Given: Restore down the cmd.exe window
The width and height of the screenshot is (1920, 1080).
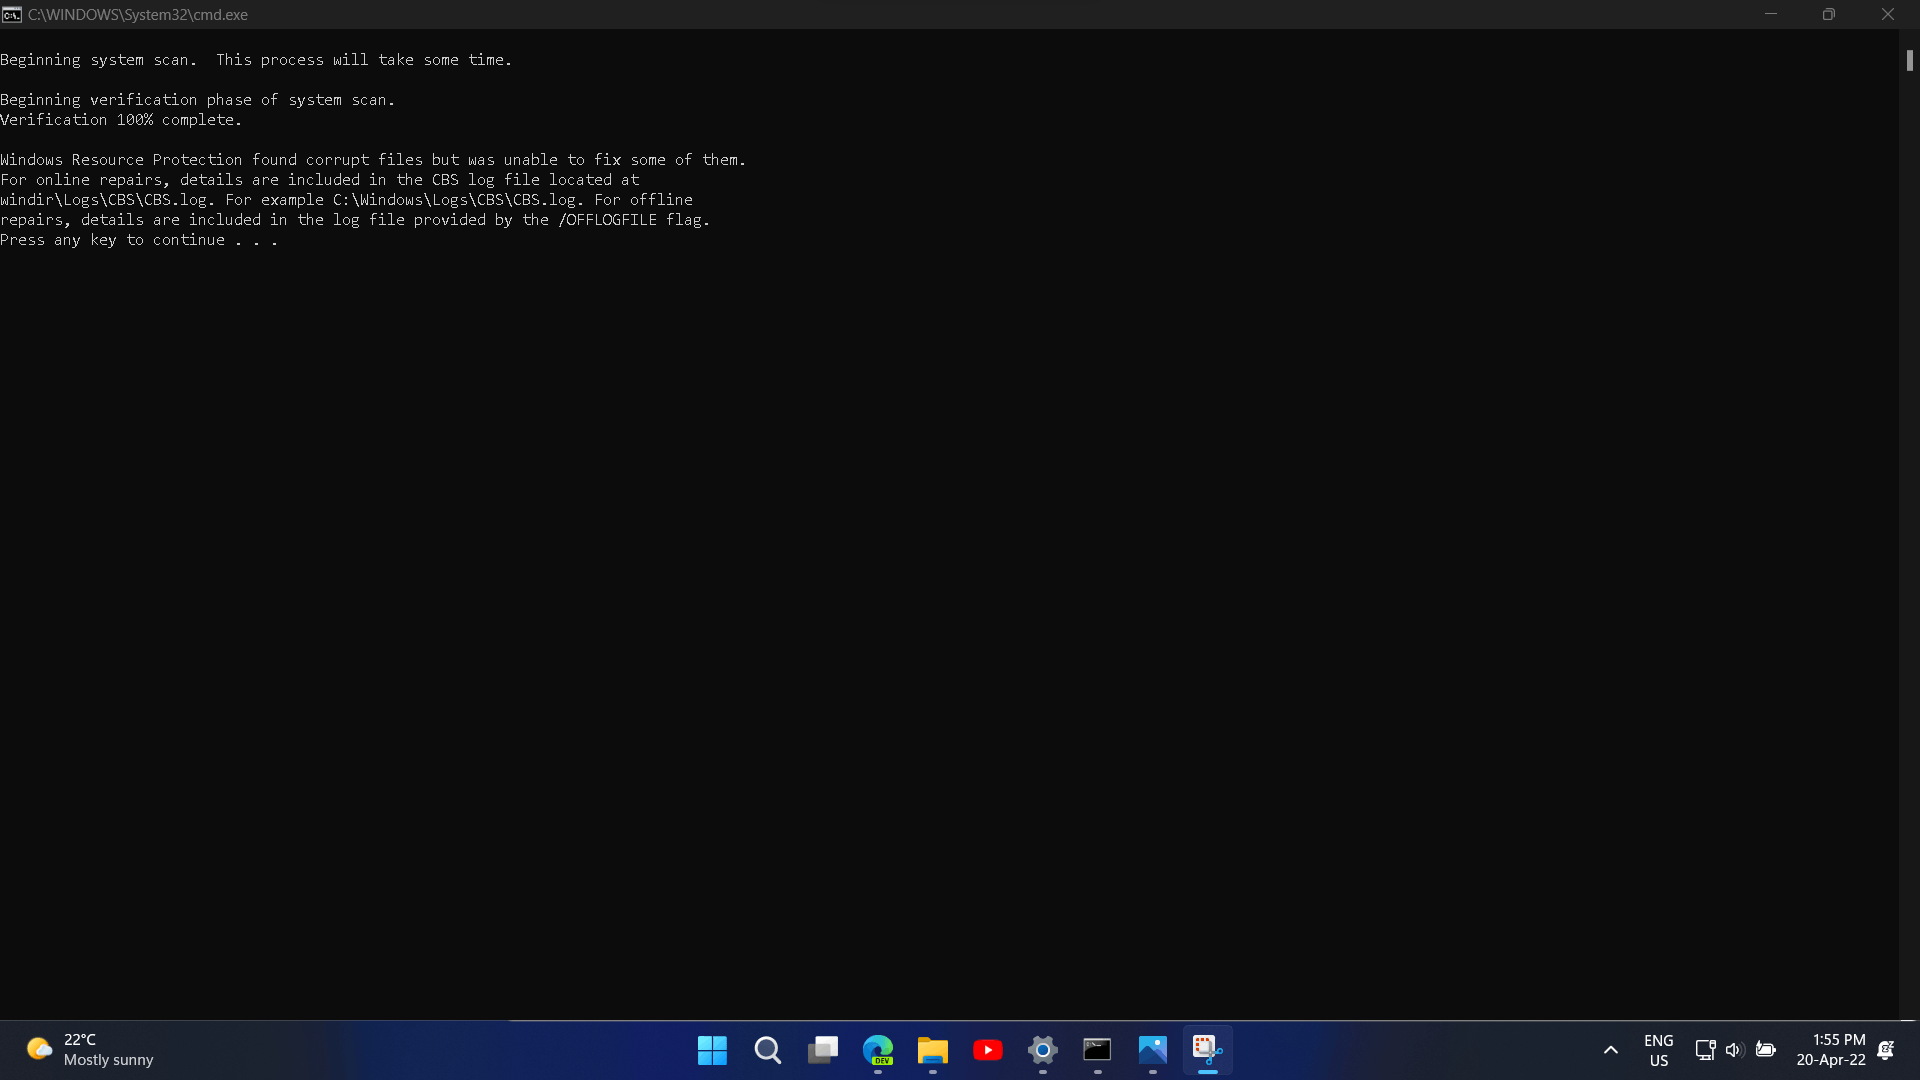Looking at the screenshot, I should 1828,14.
